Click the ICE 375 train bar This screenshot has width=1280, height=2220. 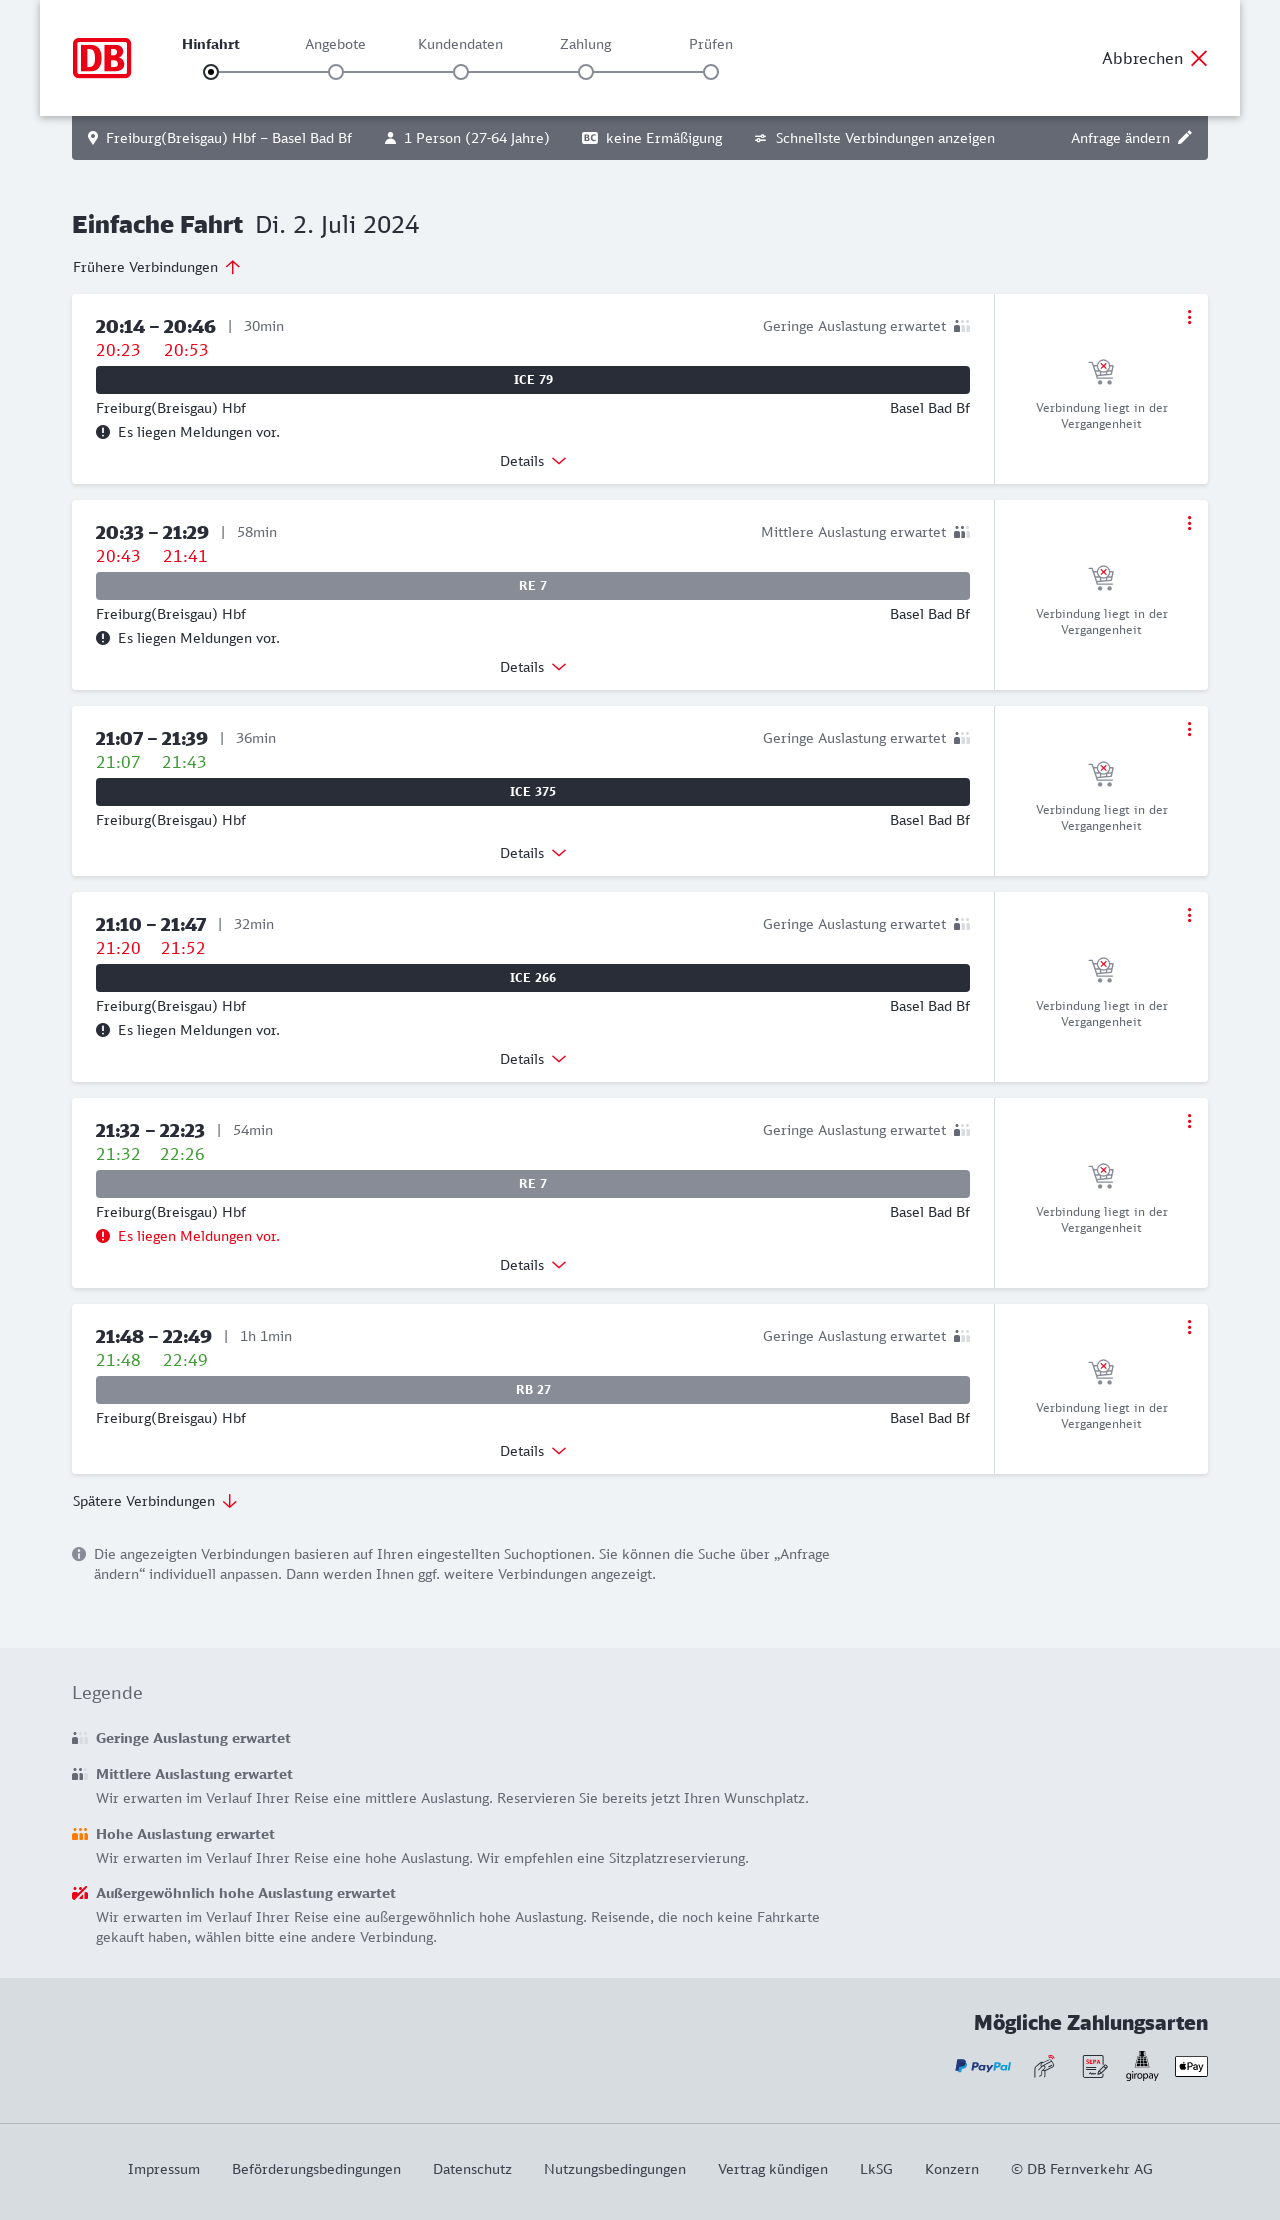pyautogui.click(x=533, y=792)
